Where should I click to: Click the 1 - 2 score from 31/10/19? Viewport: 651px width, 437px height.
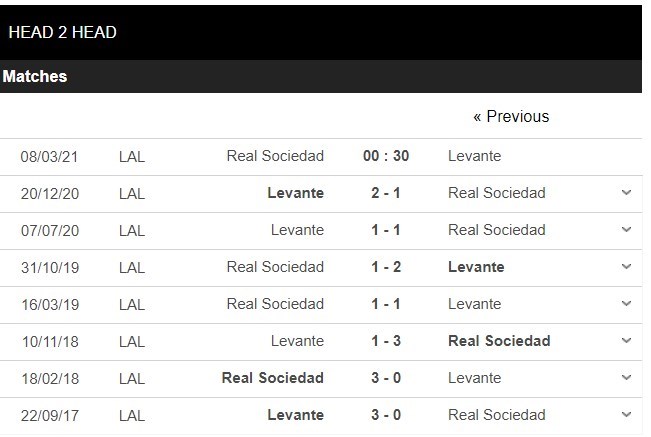386,267
